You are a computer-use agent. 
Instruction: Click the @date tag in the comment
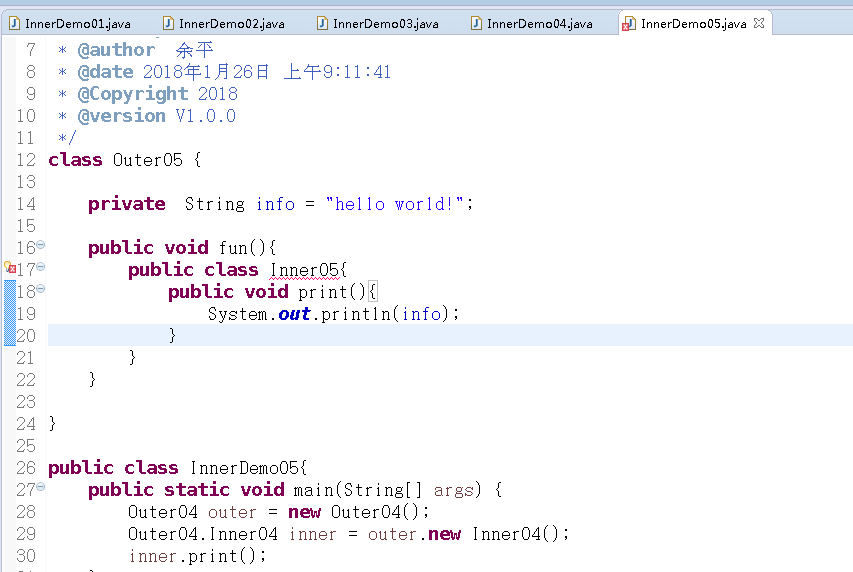pos(106,72)
